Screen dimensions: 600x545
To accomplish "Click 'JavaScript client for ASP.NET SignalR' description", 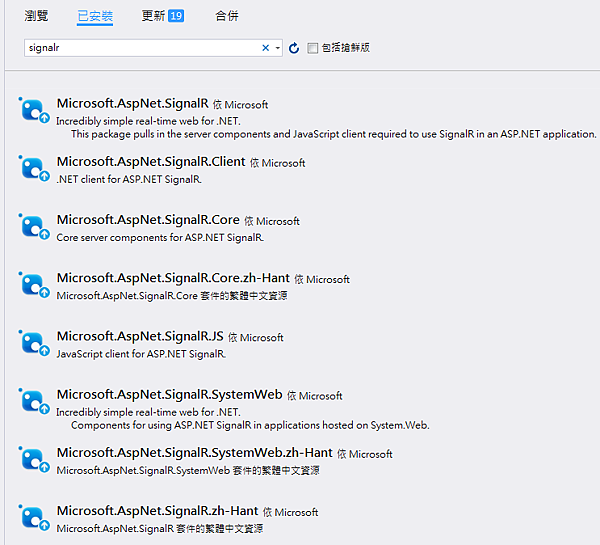I will point(141,354).
